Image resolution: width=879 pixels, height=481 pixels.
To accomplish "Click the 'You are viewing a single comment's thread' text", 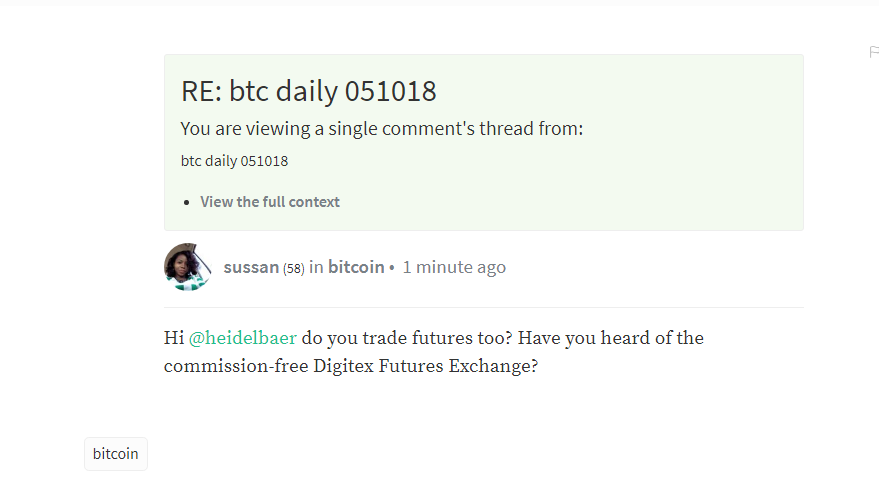I will (x=382, y=129).
